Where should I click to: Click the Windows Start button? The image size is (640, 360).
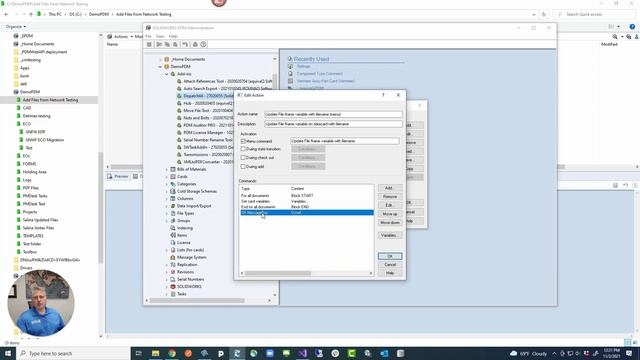[7, 353]
